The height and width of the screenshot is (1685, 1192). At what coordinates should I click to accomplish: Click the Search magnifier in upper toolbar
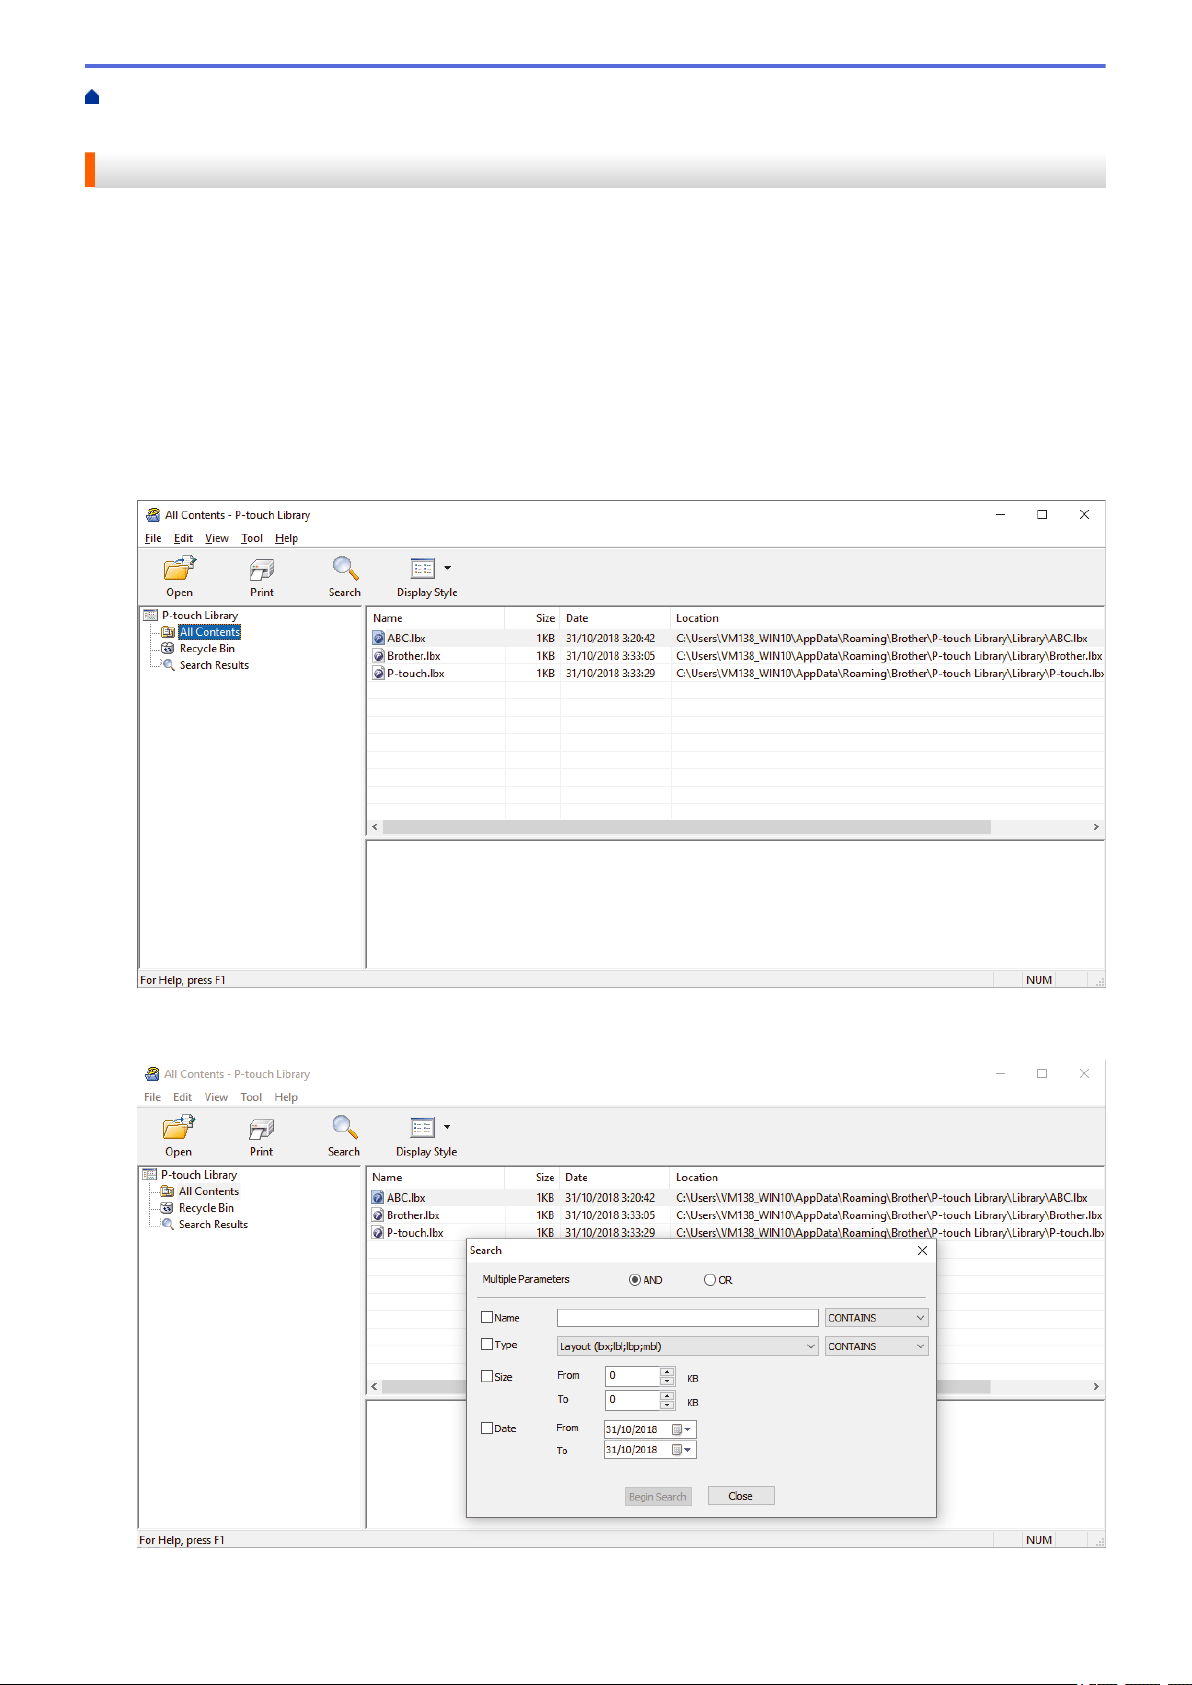(x=345, y=569)
